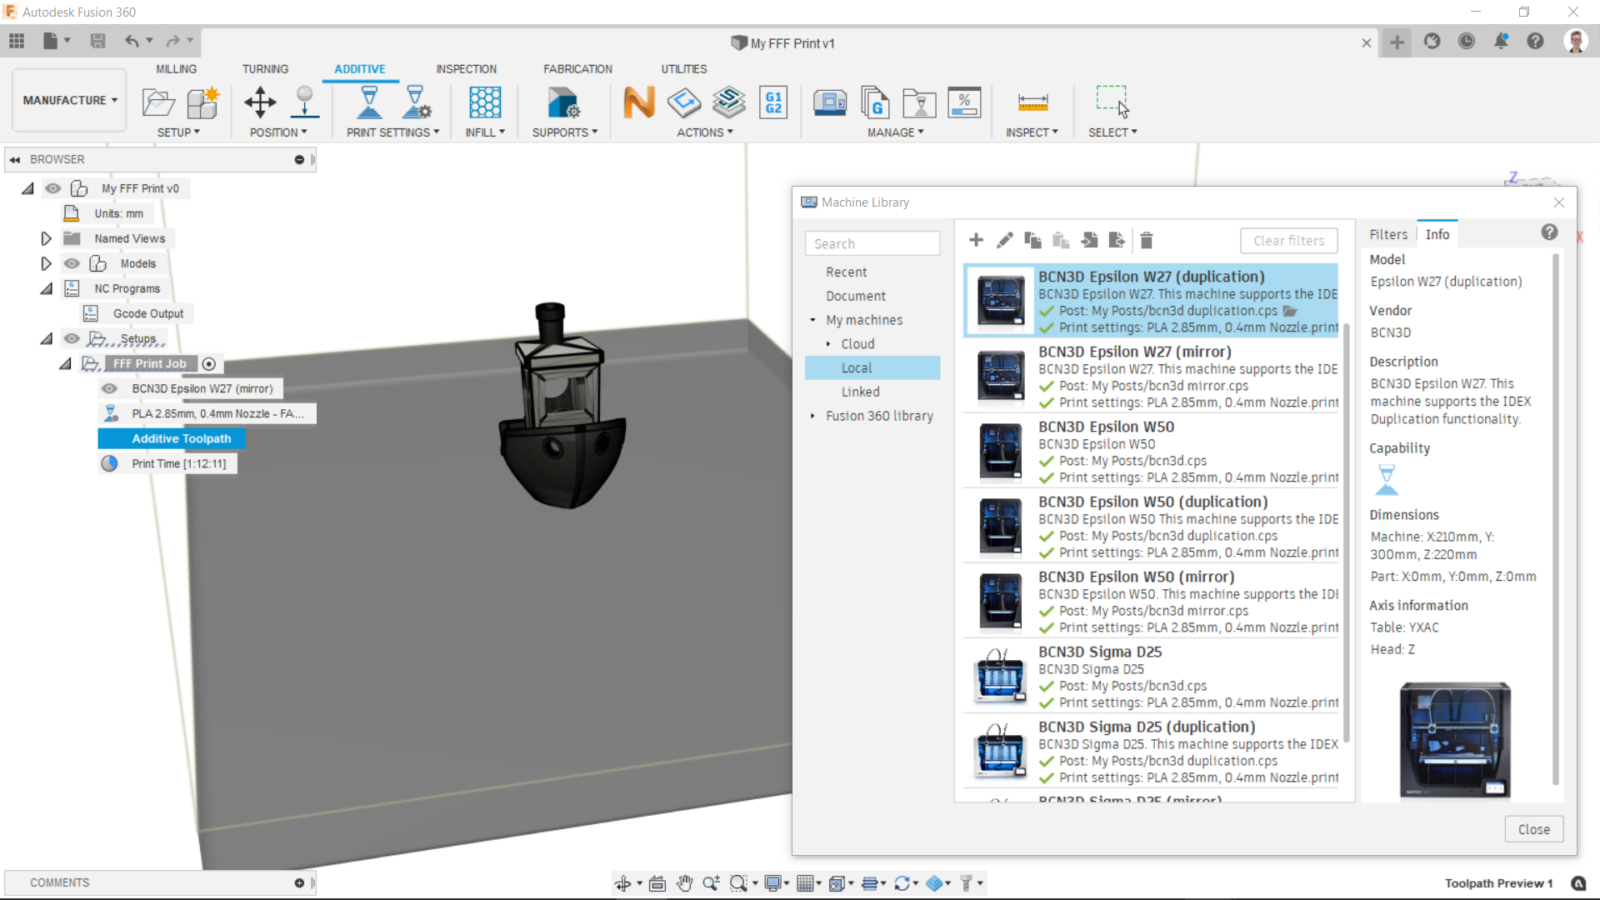Switch to the Inspection ribbon tab

pyautogui.click(x=466, y=68)
